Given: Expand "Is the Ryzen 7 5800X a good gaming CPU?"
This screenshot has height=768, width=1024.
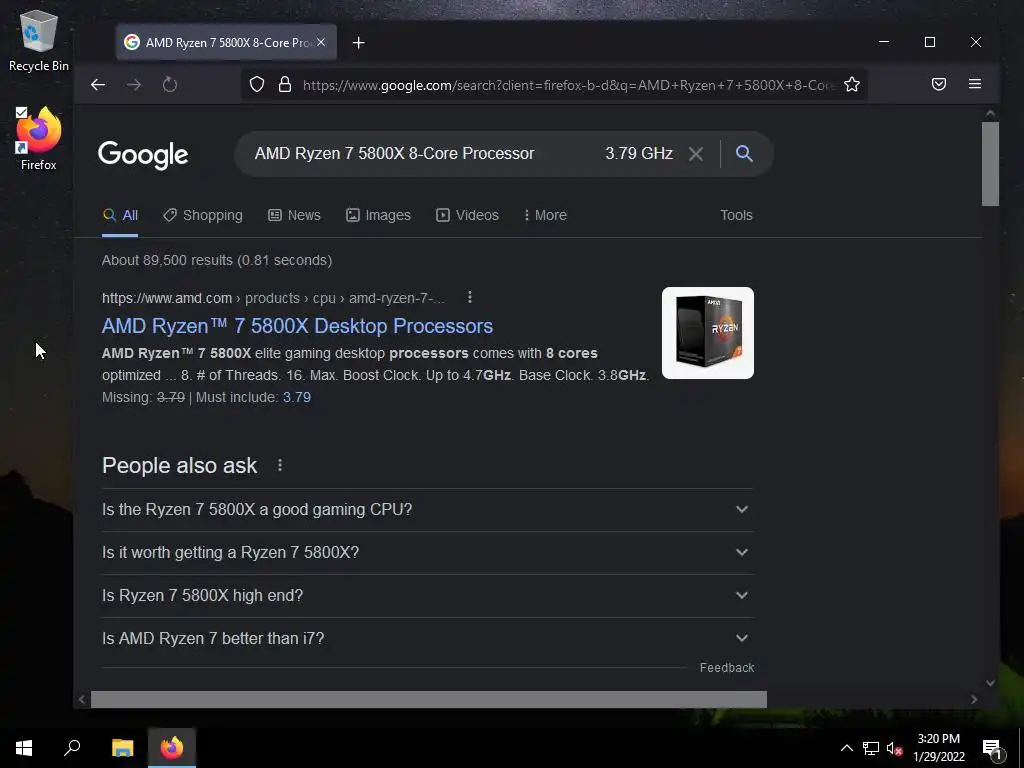Looking at the screenshot, I should click(x=428, y=509).
